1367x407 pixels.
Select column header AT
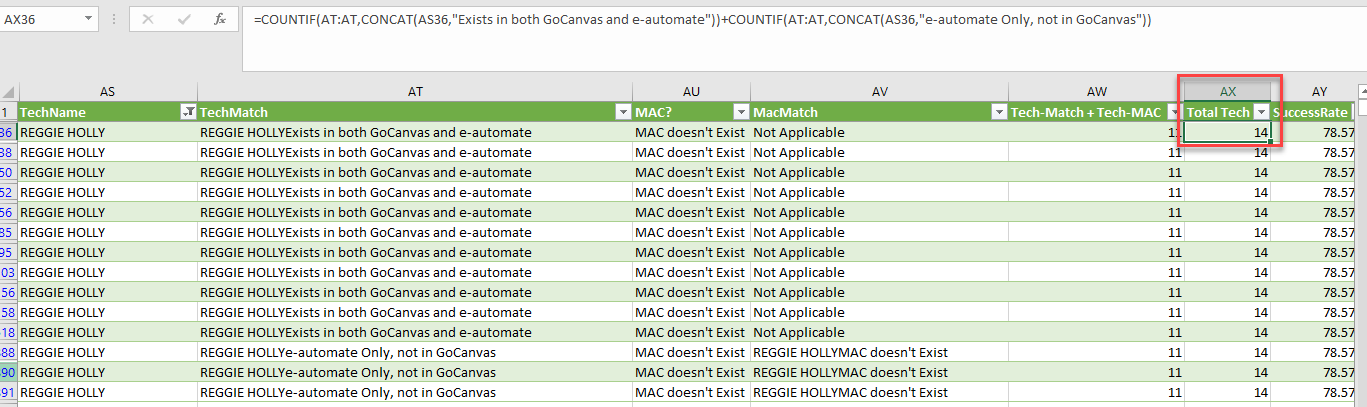point(415,91)
